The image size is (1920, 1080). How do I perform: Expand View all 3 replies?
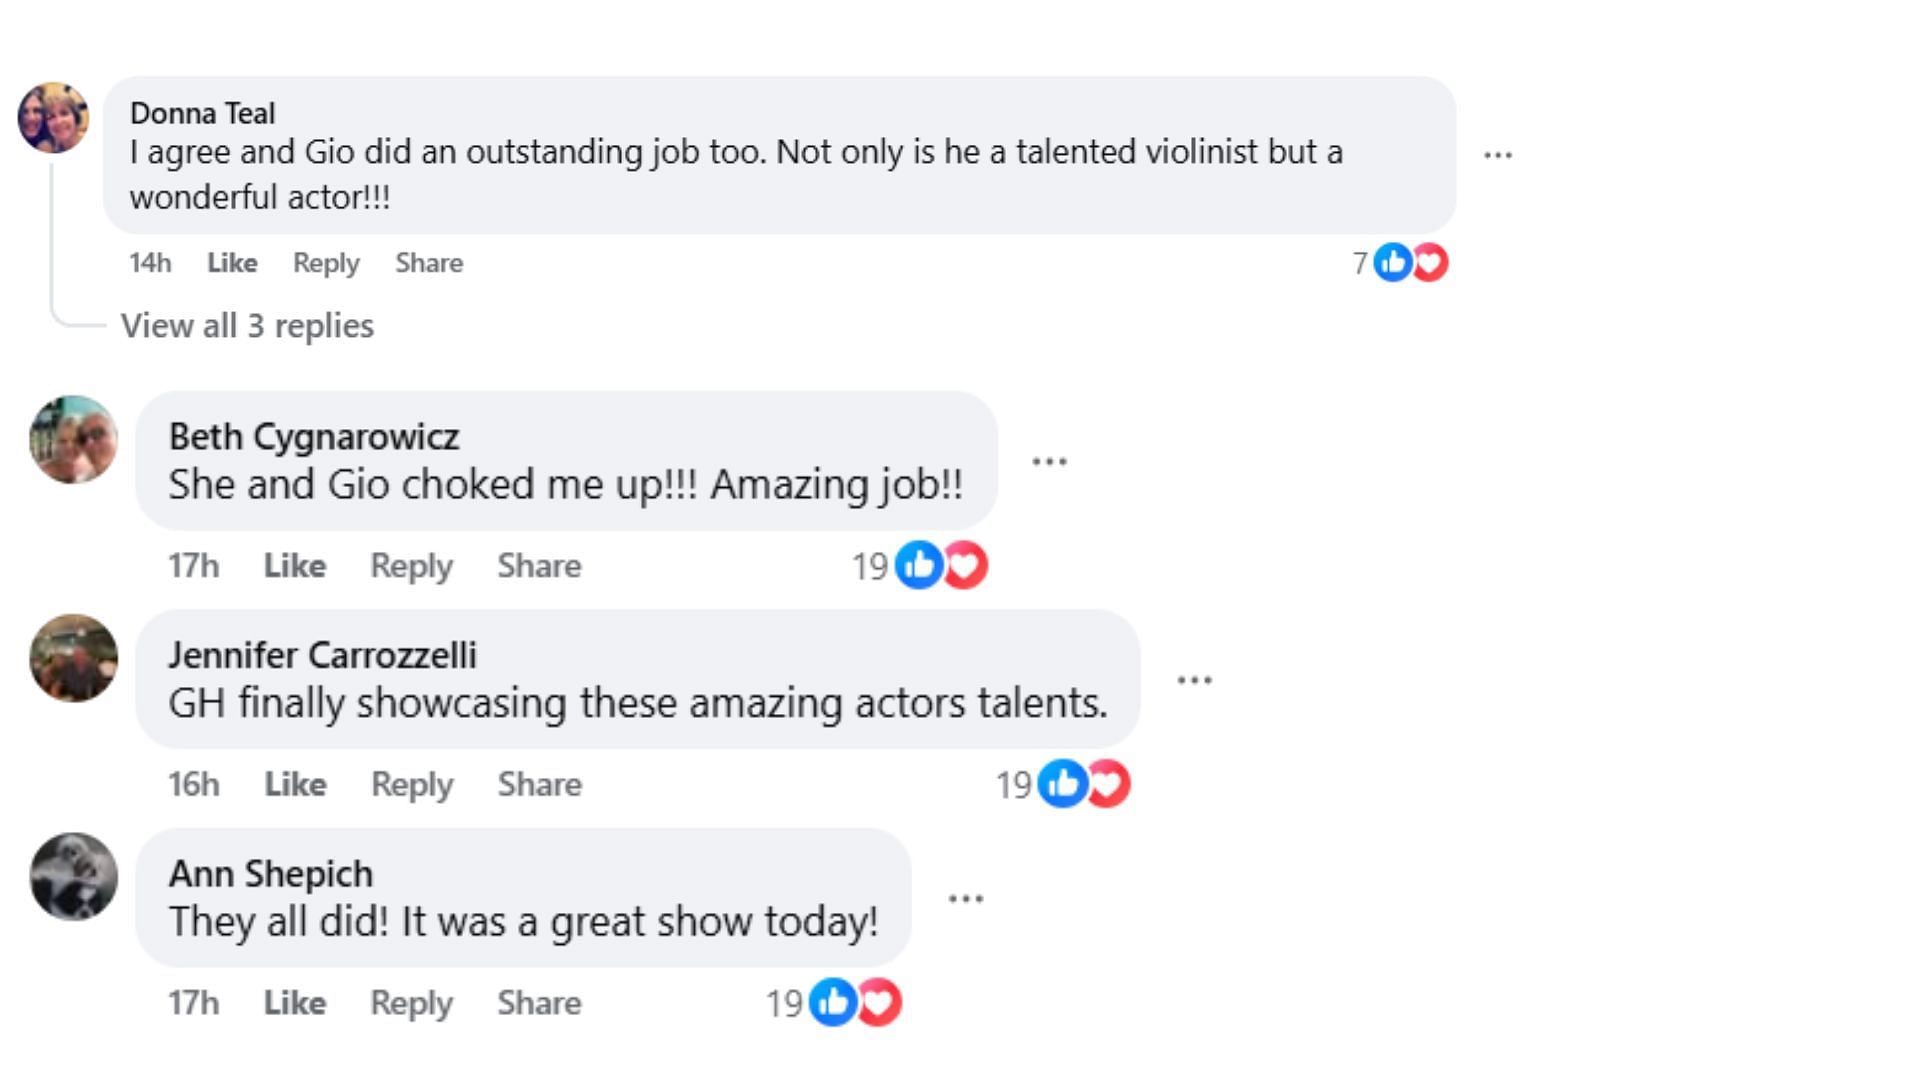pos(247,326)
